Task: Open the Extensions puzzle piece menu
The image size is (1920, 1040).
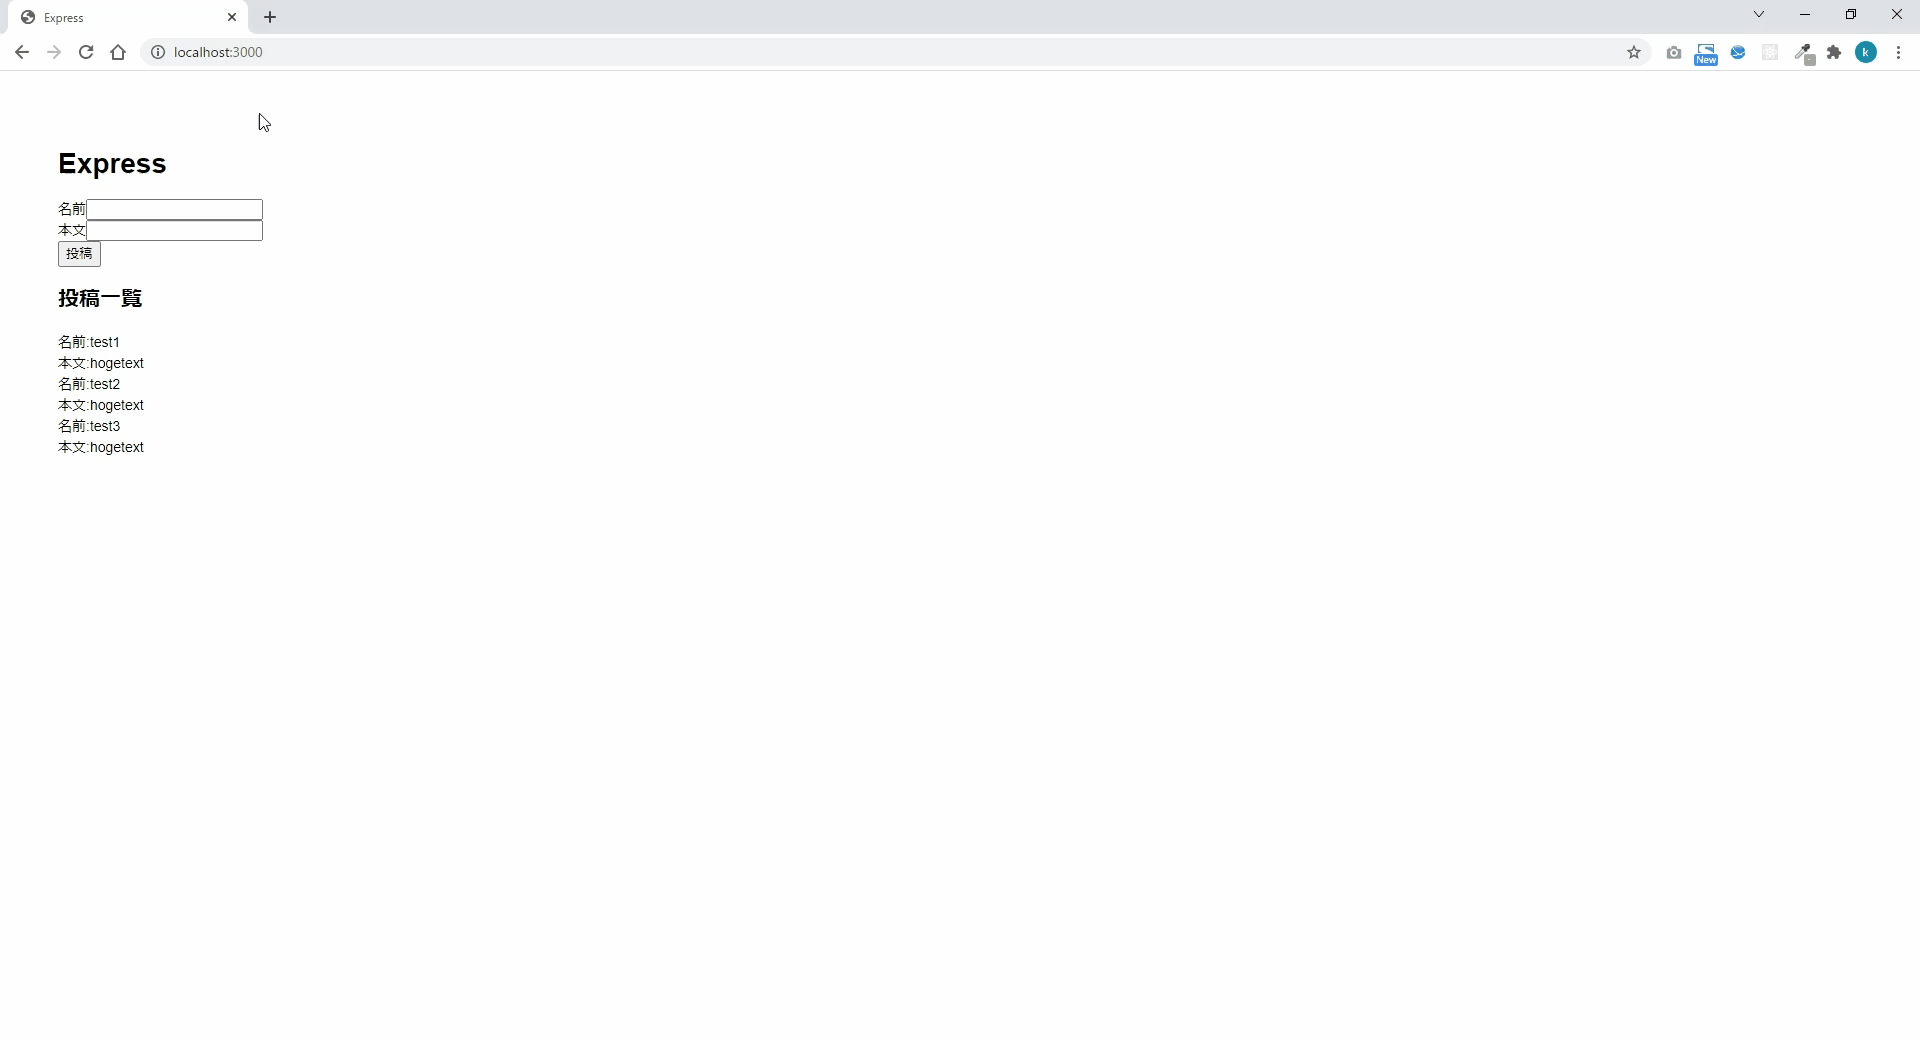Action: (x=1834, y=52)
